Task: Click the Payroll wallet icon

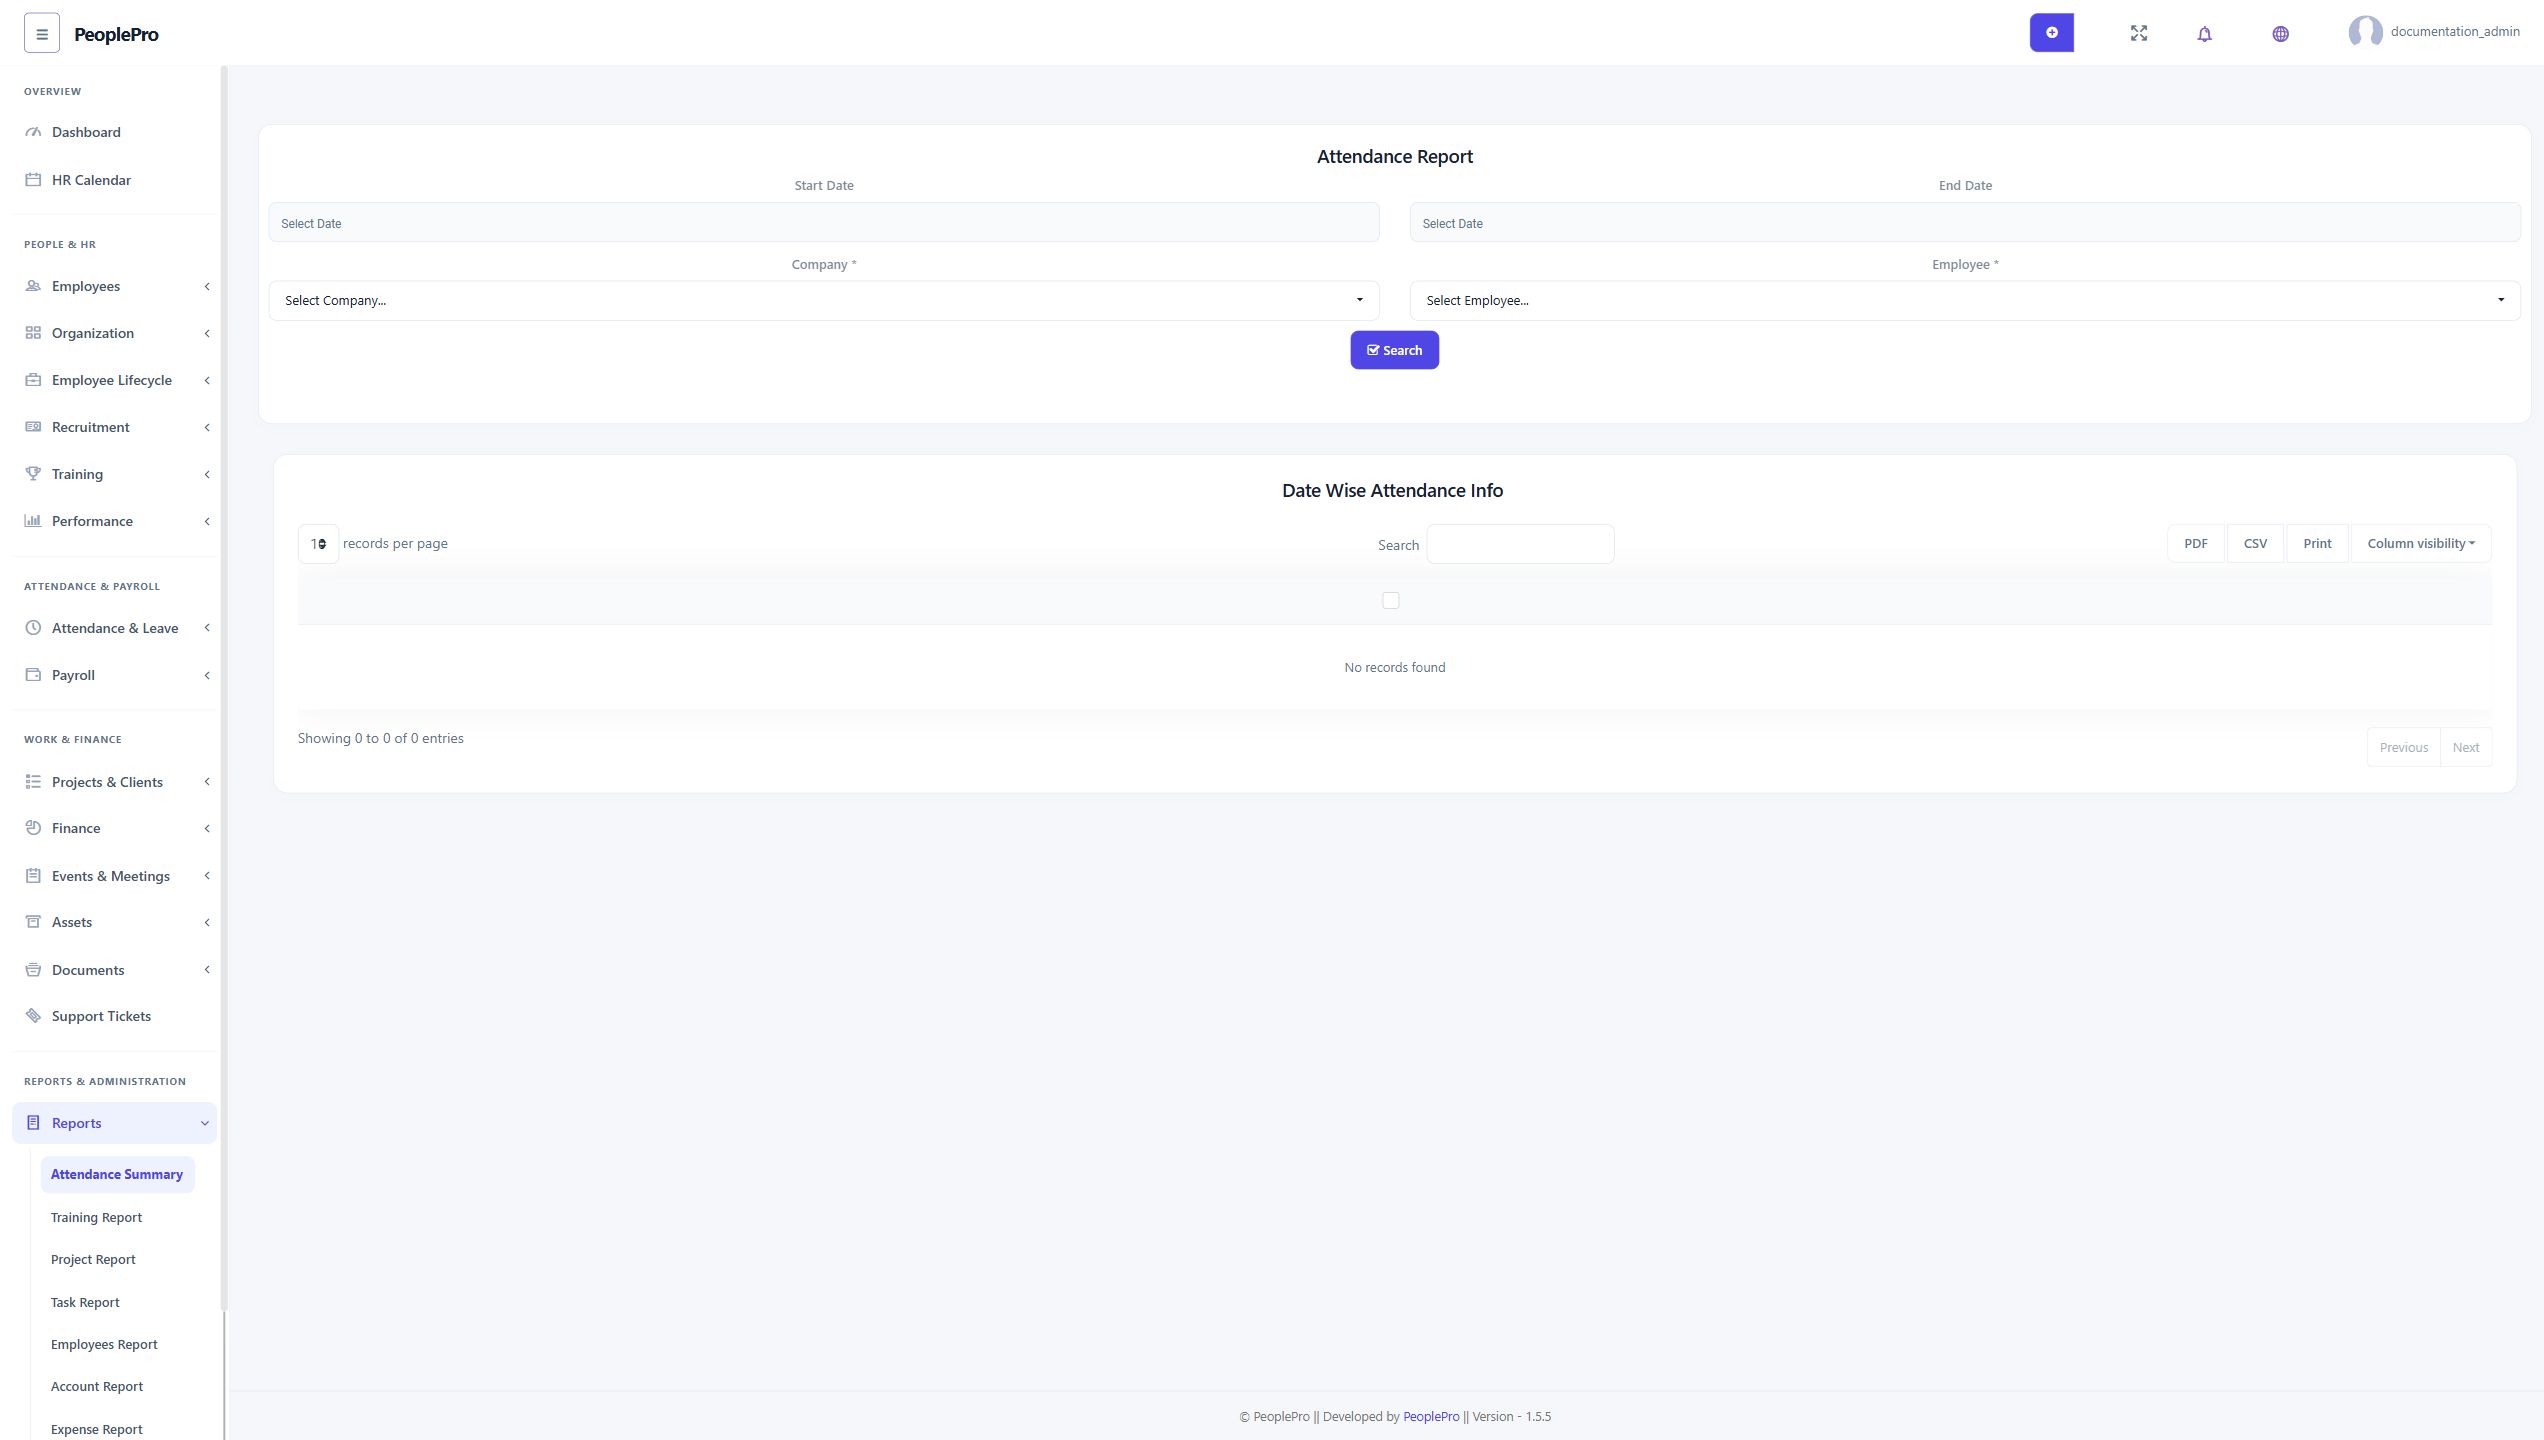Action: (x=33, y=675)
